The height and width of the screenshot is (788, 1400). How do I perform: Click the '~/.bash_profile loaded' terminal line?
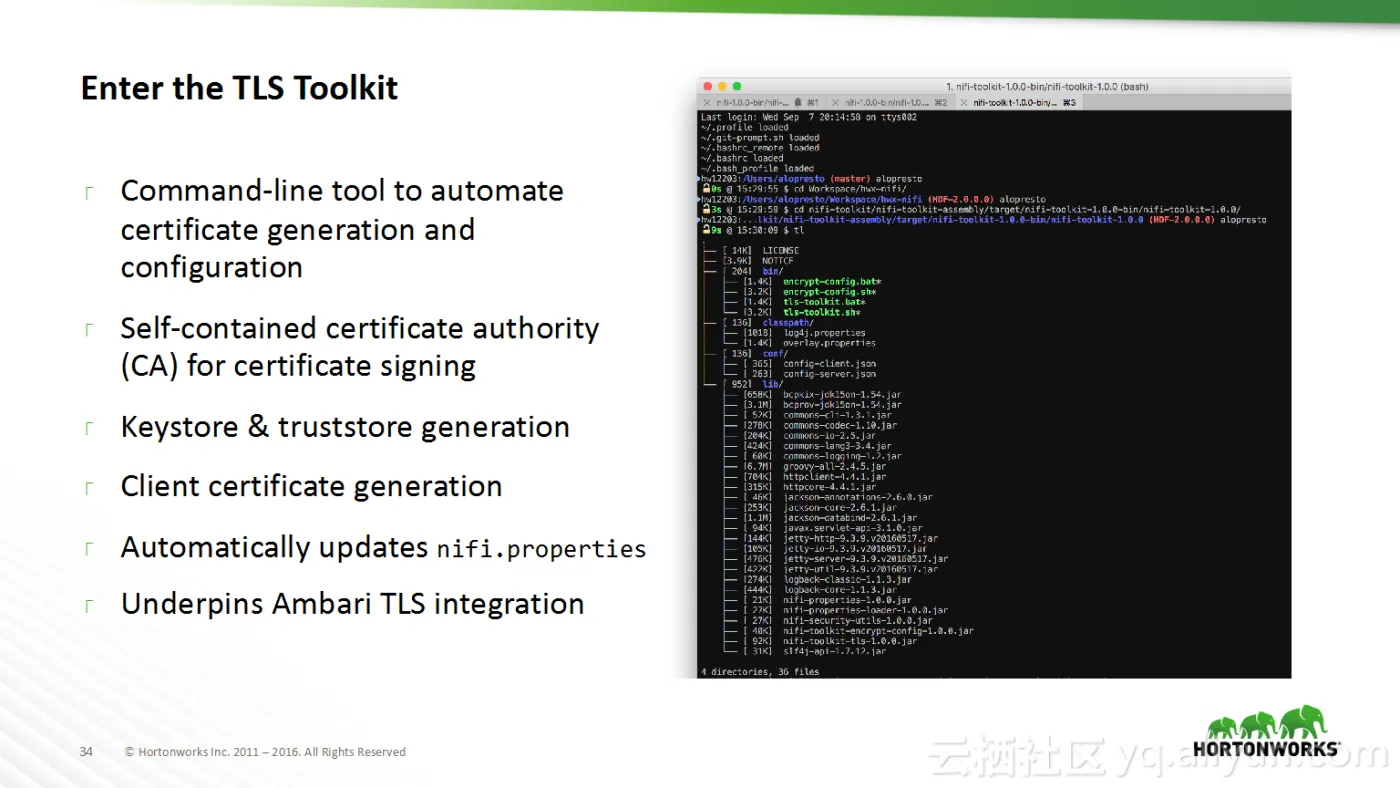[757, 169]
